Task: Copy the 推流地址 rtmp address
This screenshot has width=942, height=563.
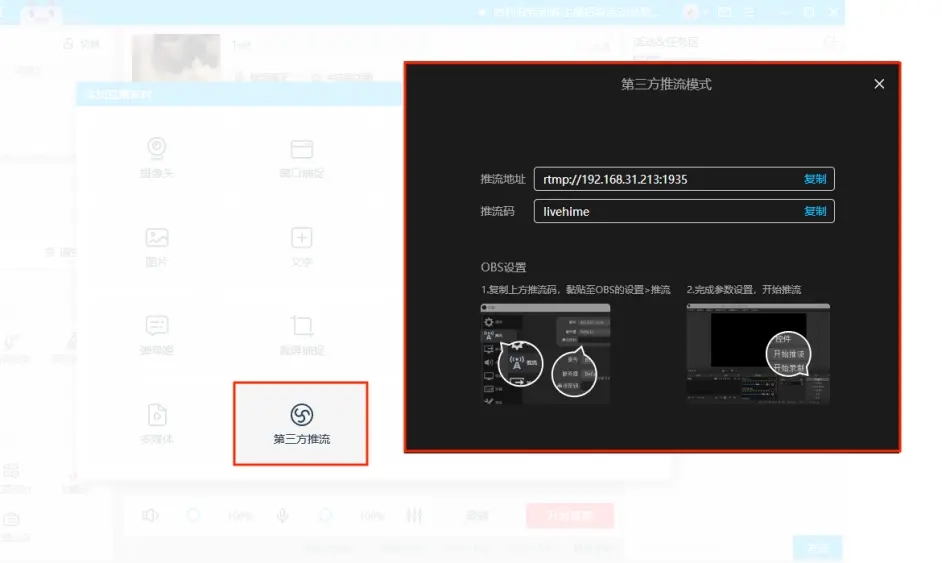Action: click(815, 179)
